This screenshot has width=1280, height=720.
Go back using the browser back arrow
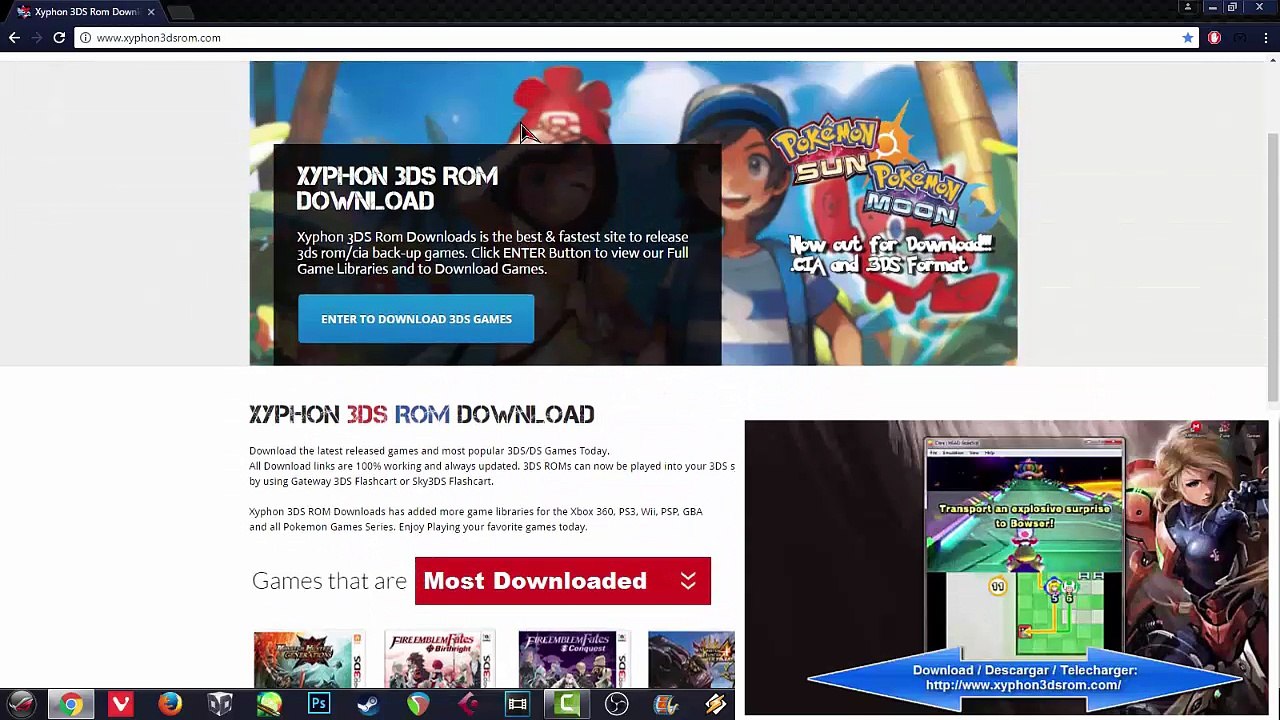14,38
